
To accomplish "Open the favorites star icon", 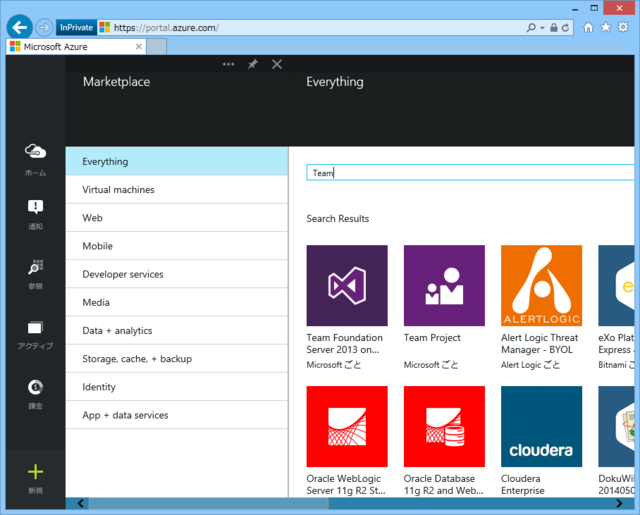I will point(606,27).
